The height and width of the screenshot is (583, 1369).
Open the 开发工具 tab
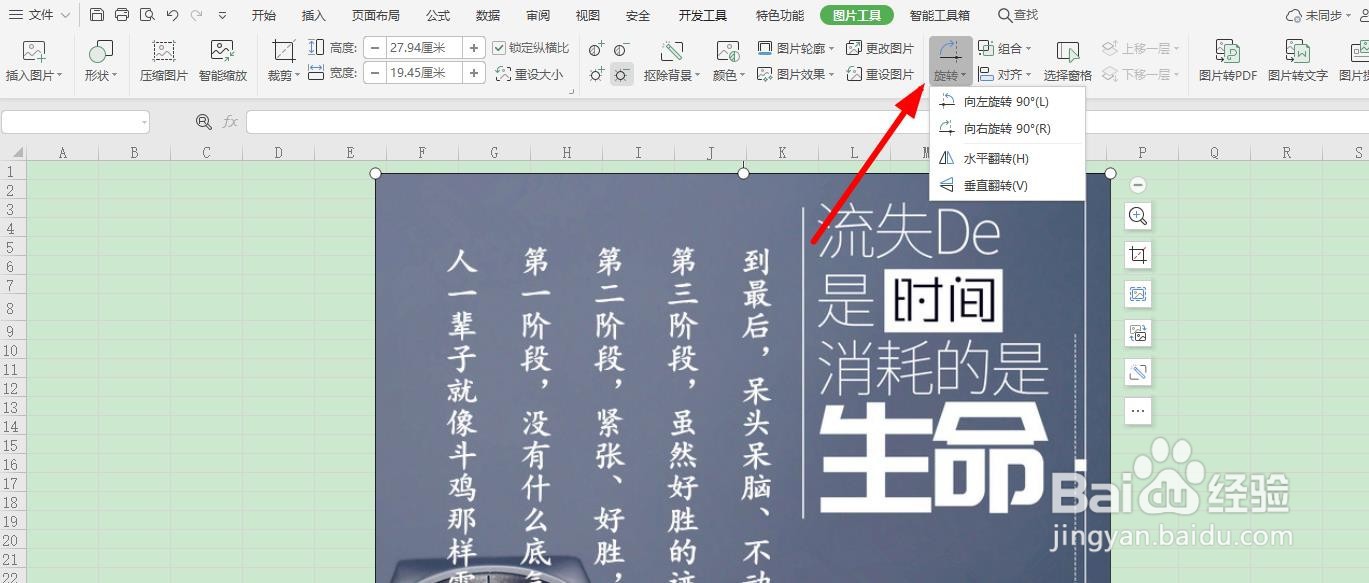[x=703, y=15]
